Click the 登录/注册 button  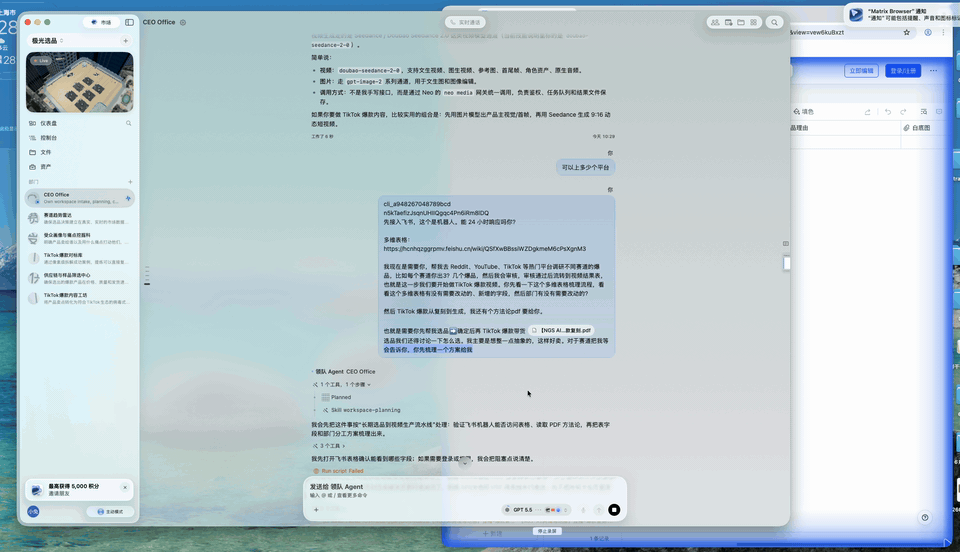tap(903, 71)
